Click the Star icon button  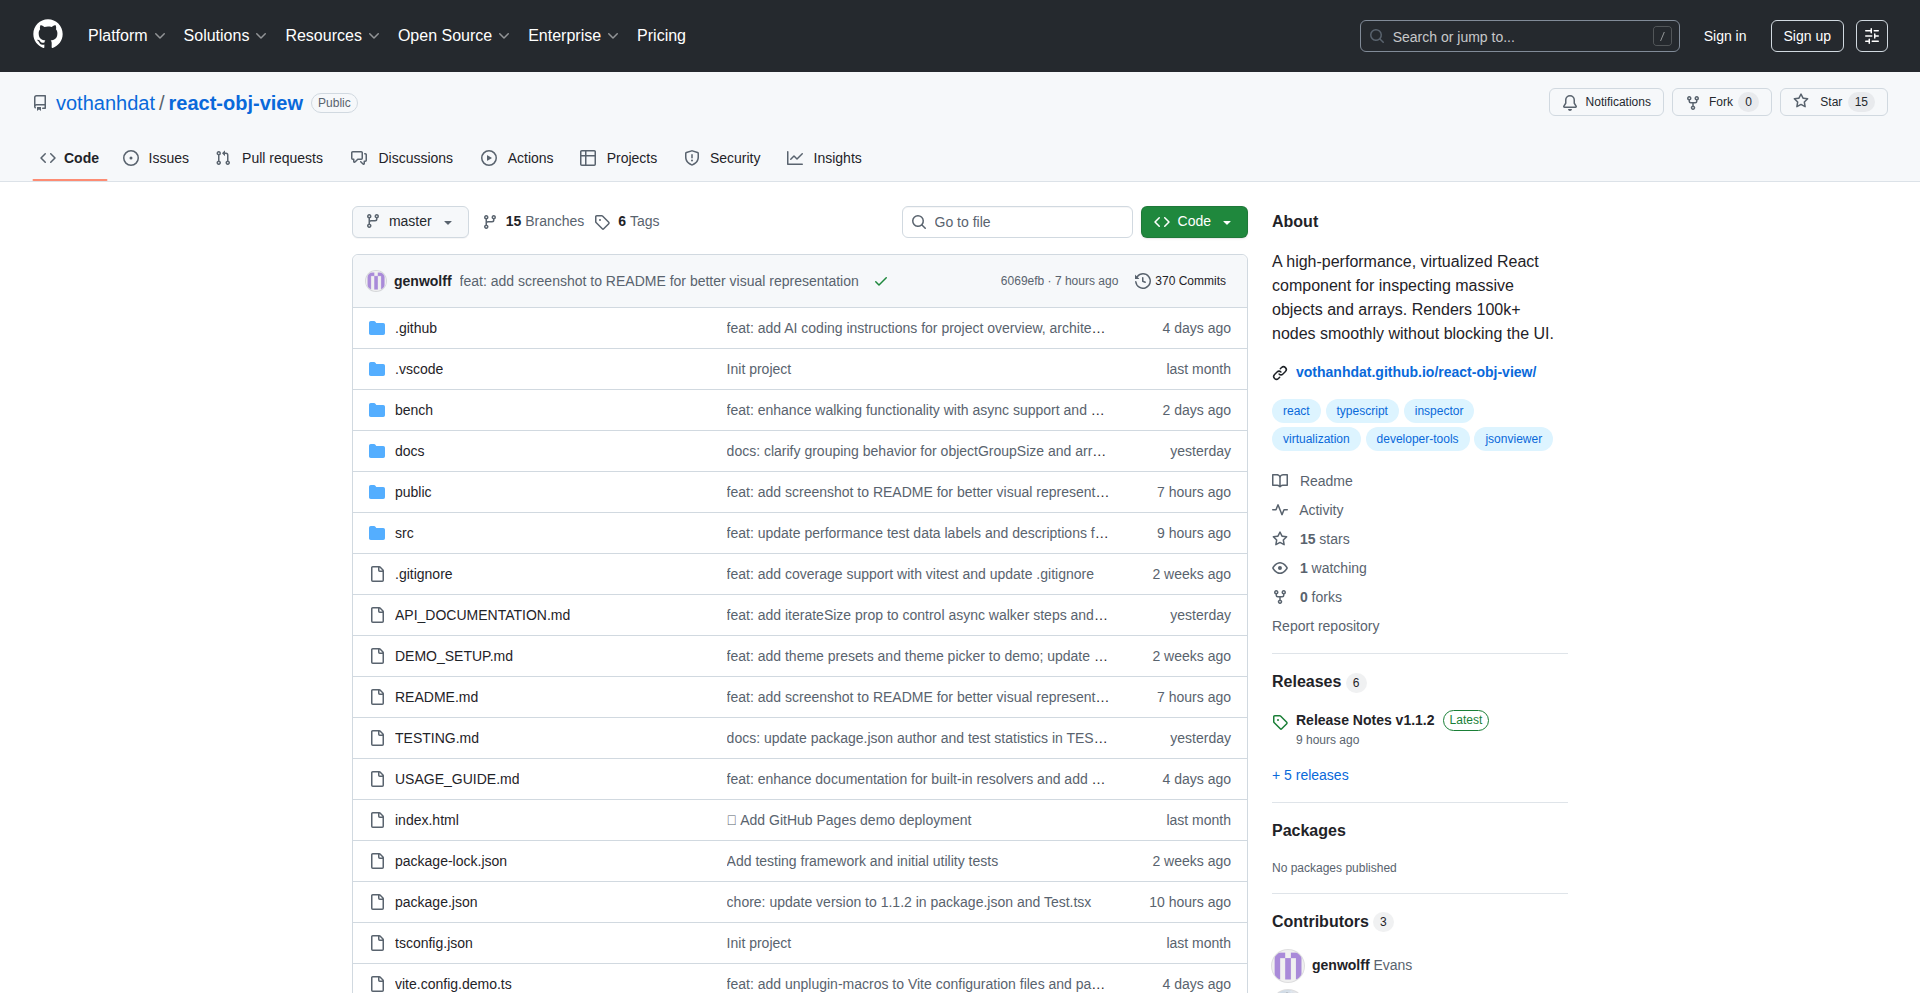click(x=1801, y=102)
